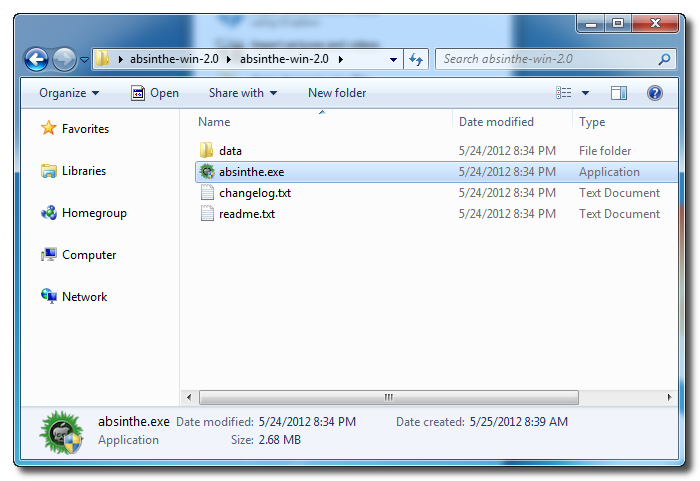Select the data folder name
Screen dimensions: 700x481
[x=230, y=151]
